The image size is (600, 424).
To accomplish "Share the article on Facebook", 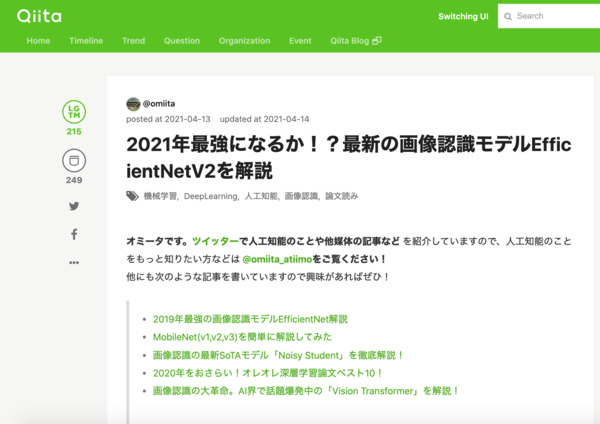I will 74,234.
